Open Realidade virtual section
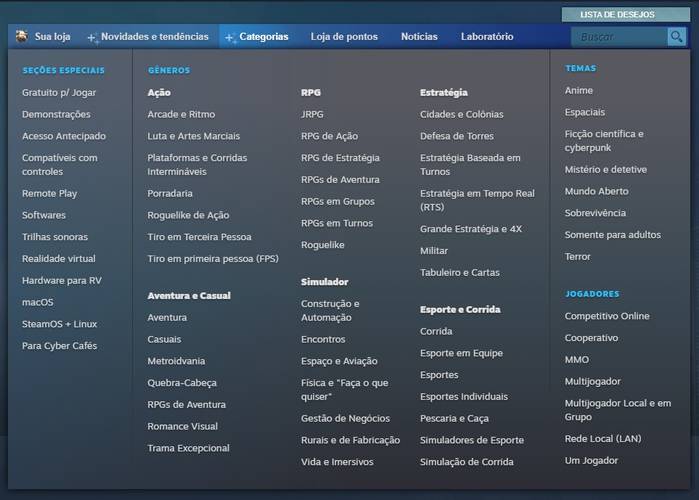 pyautogui.click(x=59, y=259)
